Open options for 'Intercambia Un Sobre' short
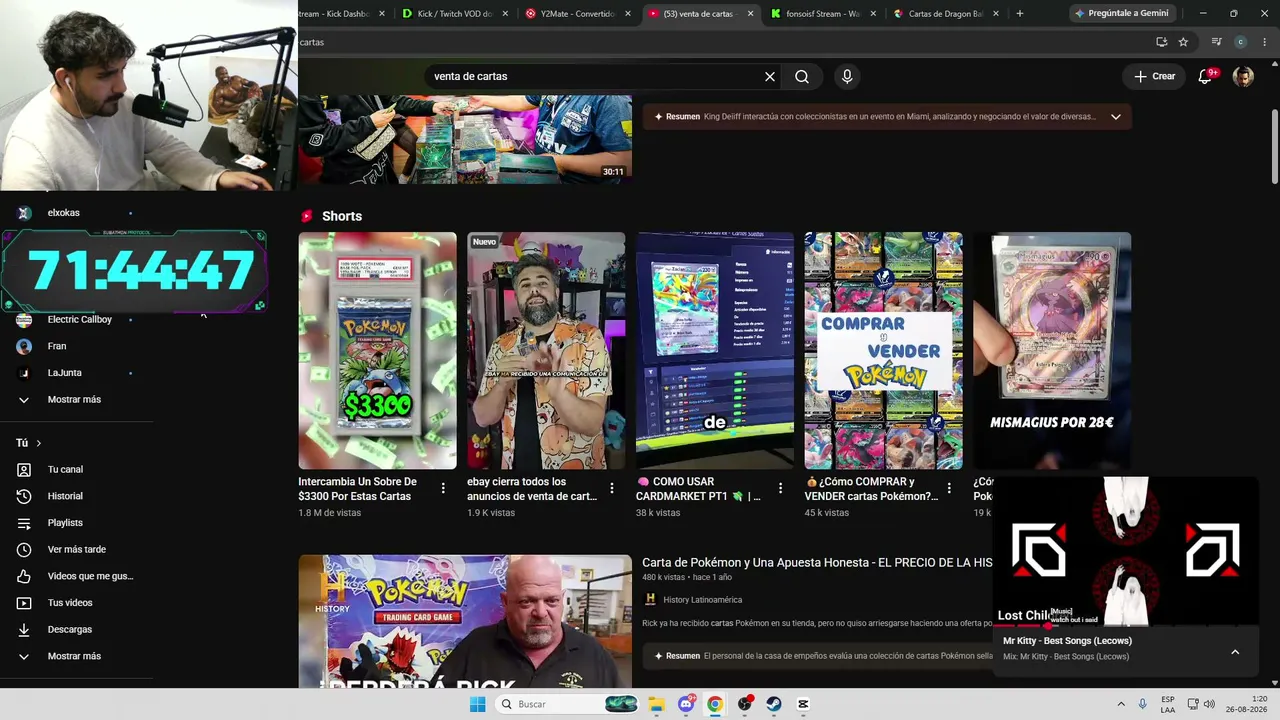The height and width of the screenshot is (720, 1280). tap(443, 489)
